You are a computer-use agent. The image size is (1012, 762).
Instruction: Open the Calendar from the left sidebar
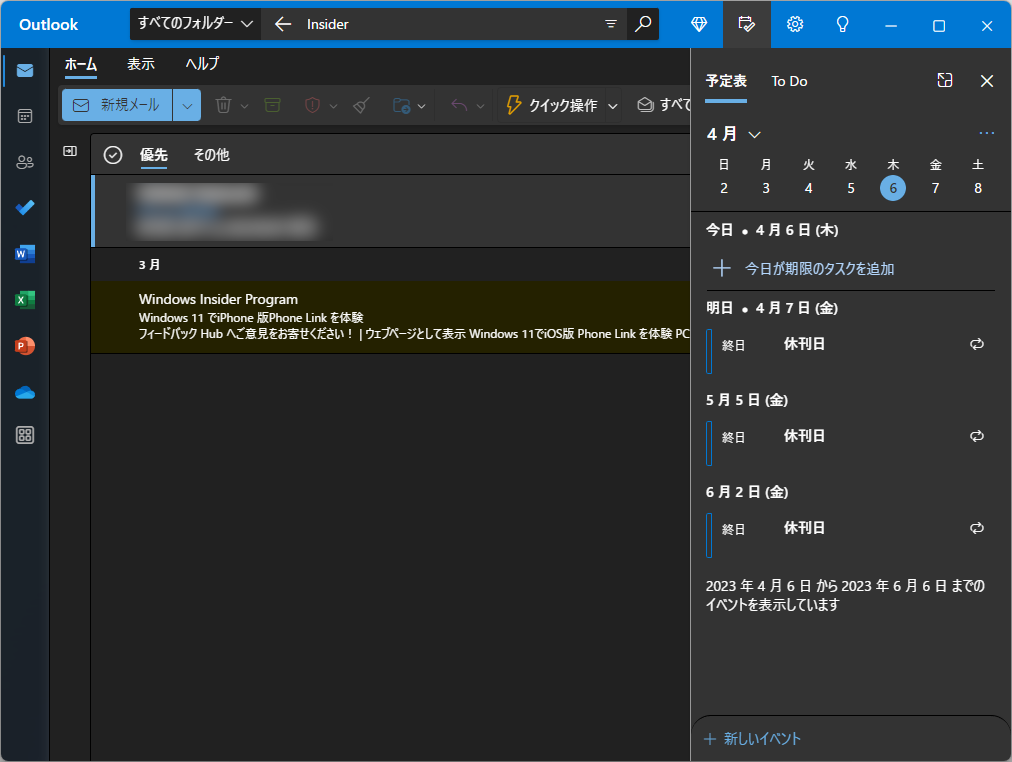pyautogui.click(x=24, y=116)
